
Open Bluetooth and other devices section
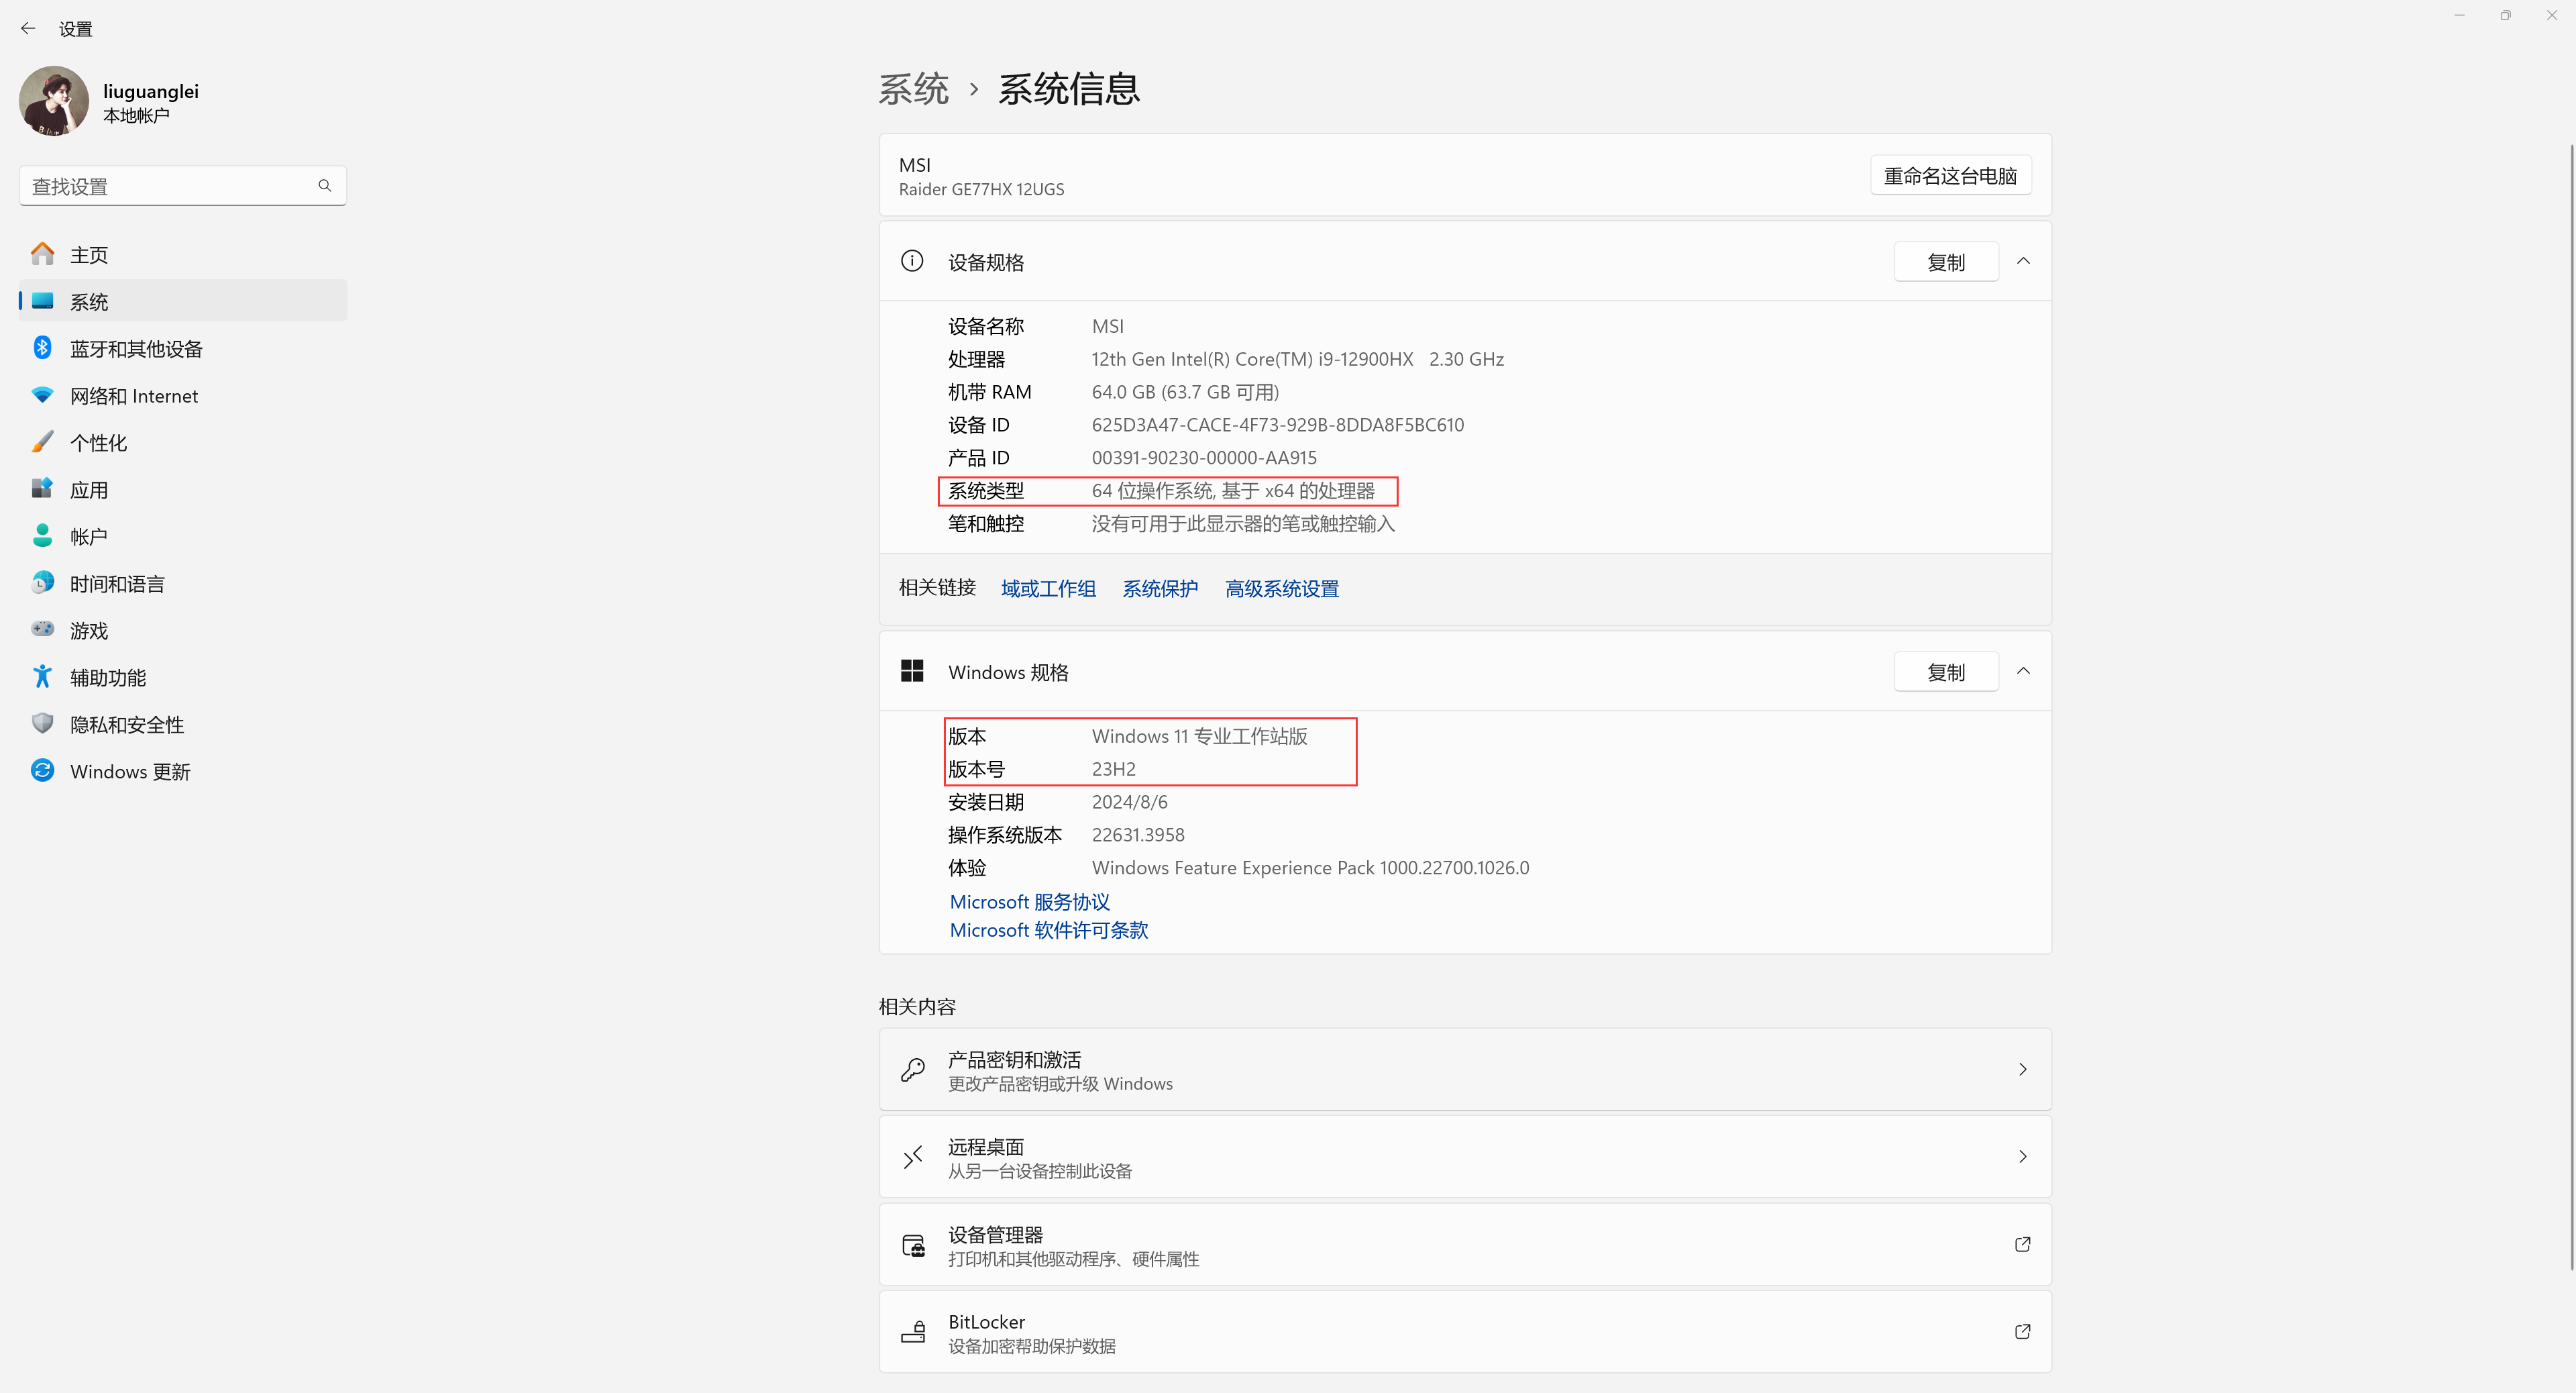click(x=136, y=349)
